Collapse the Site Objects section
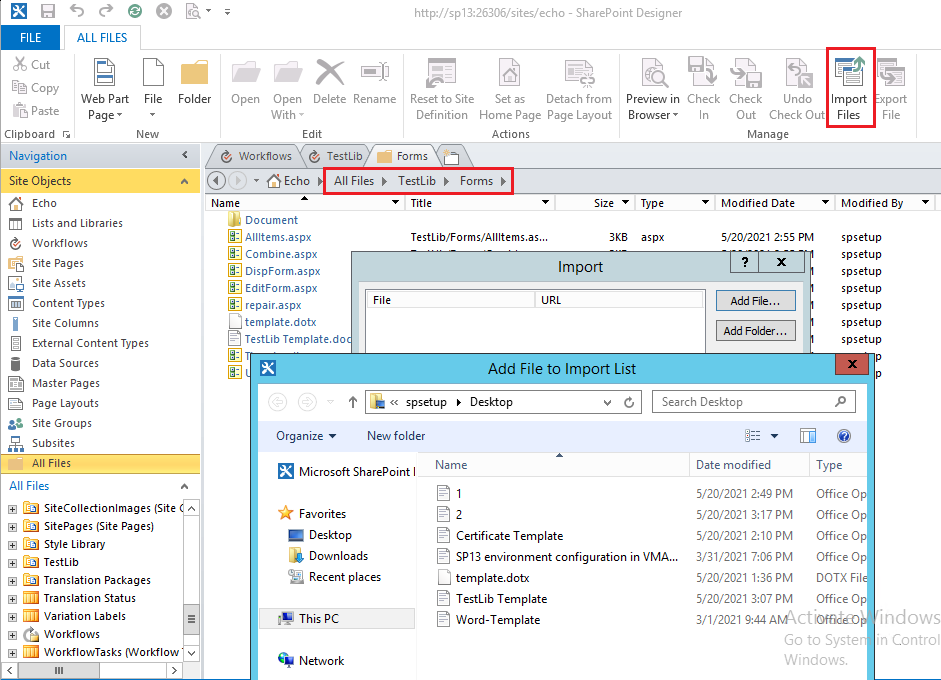This screenshot has width=941, height=680. [184, 181]
